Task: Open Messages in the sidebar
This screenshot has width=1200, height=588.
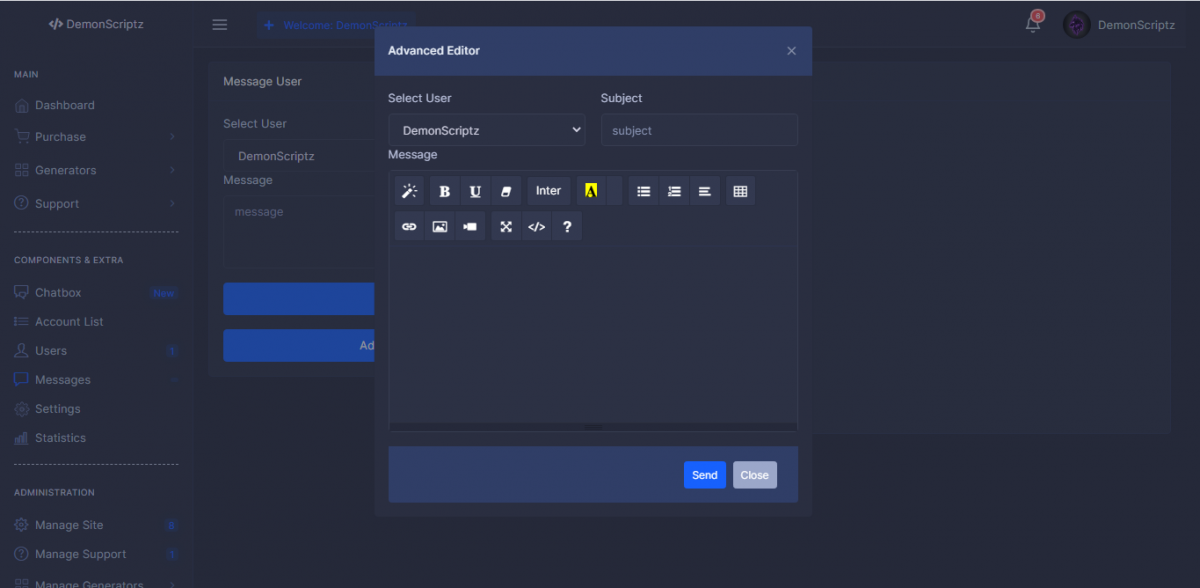Action: point(62,380)
